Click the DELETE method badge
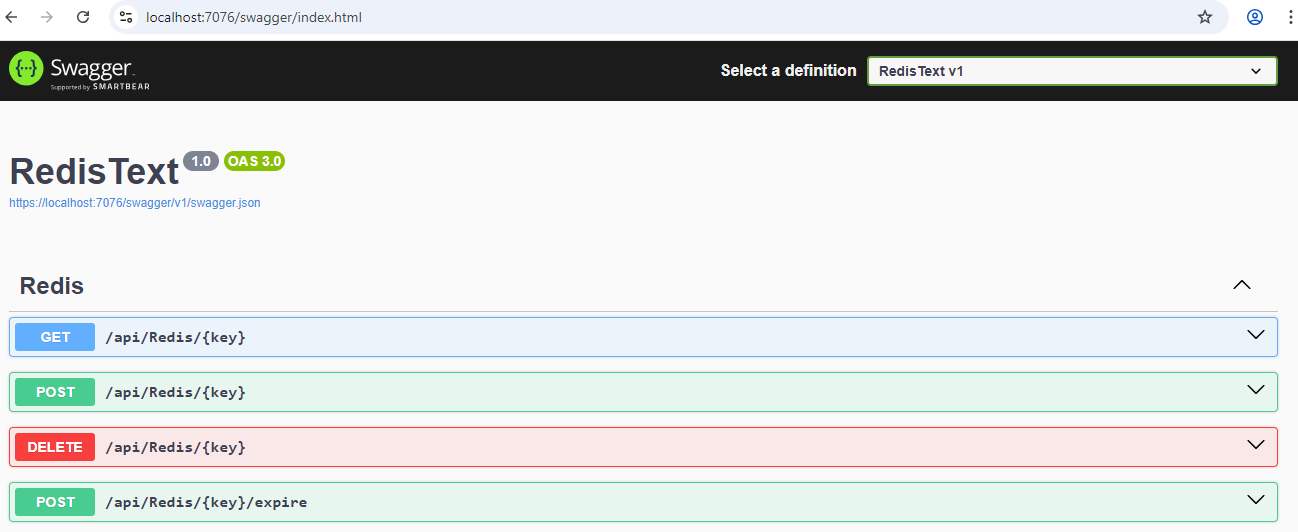The width and height of the screenshot is (1298, 532). tap(55, 447)
